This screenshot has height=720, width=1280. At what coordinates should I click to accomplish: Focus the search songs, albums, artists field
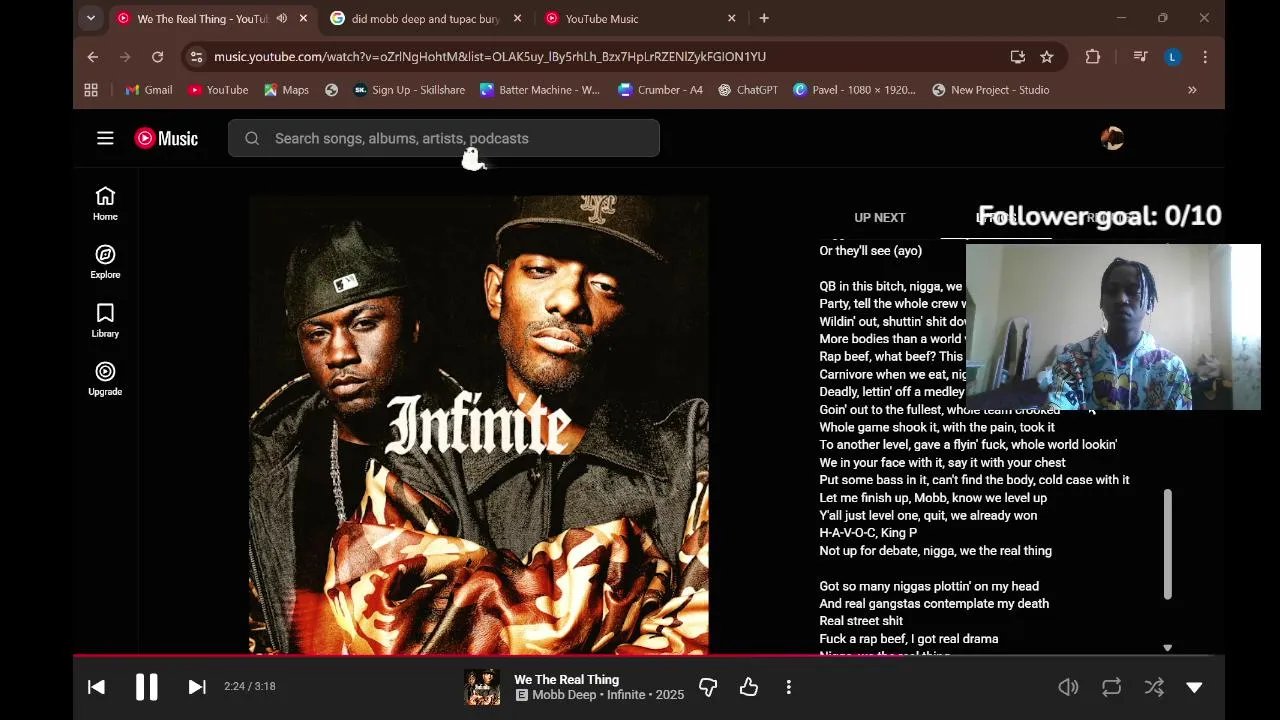coord(444,138)
